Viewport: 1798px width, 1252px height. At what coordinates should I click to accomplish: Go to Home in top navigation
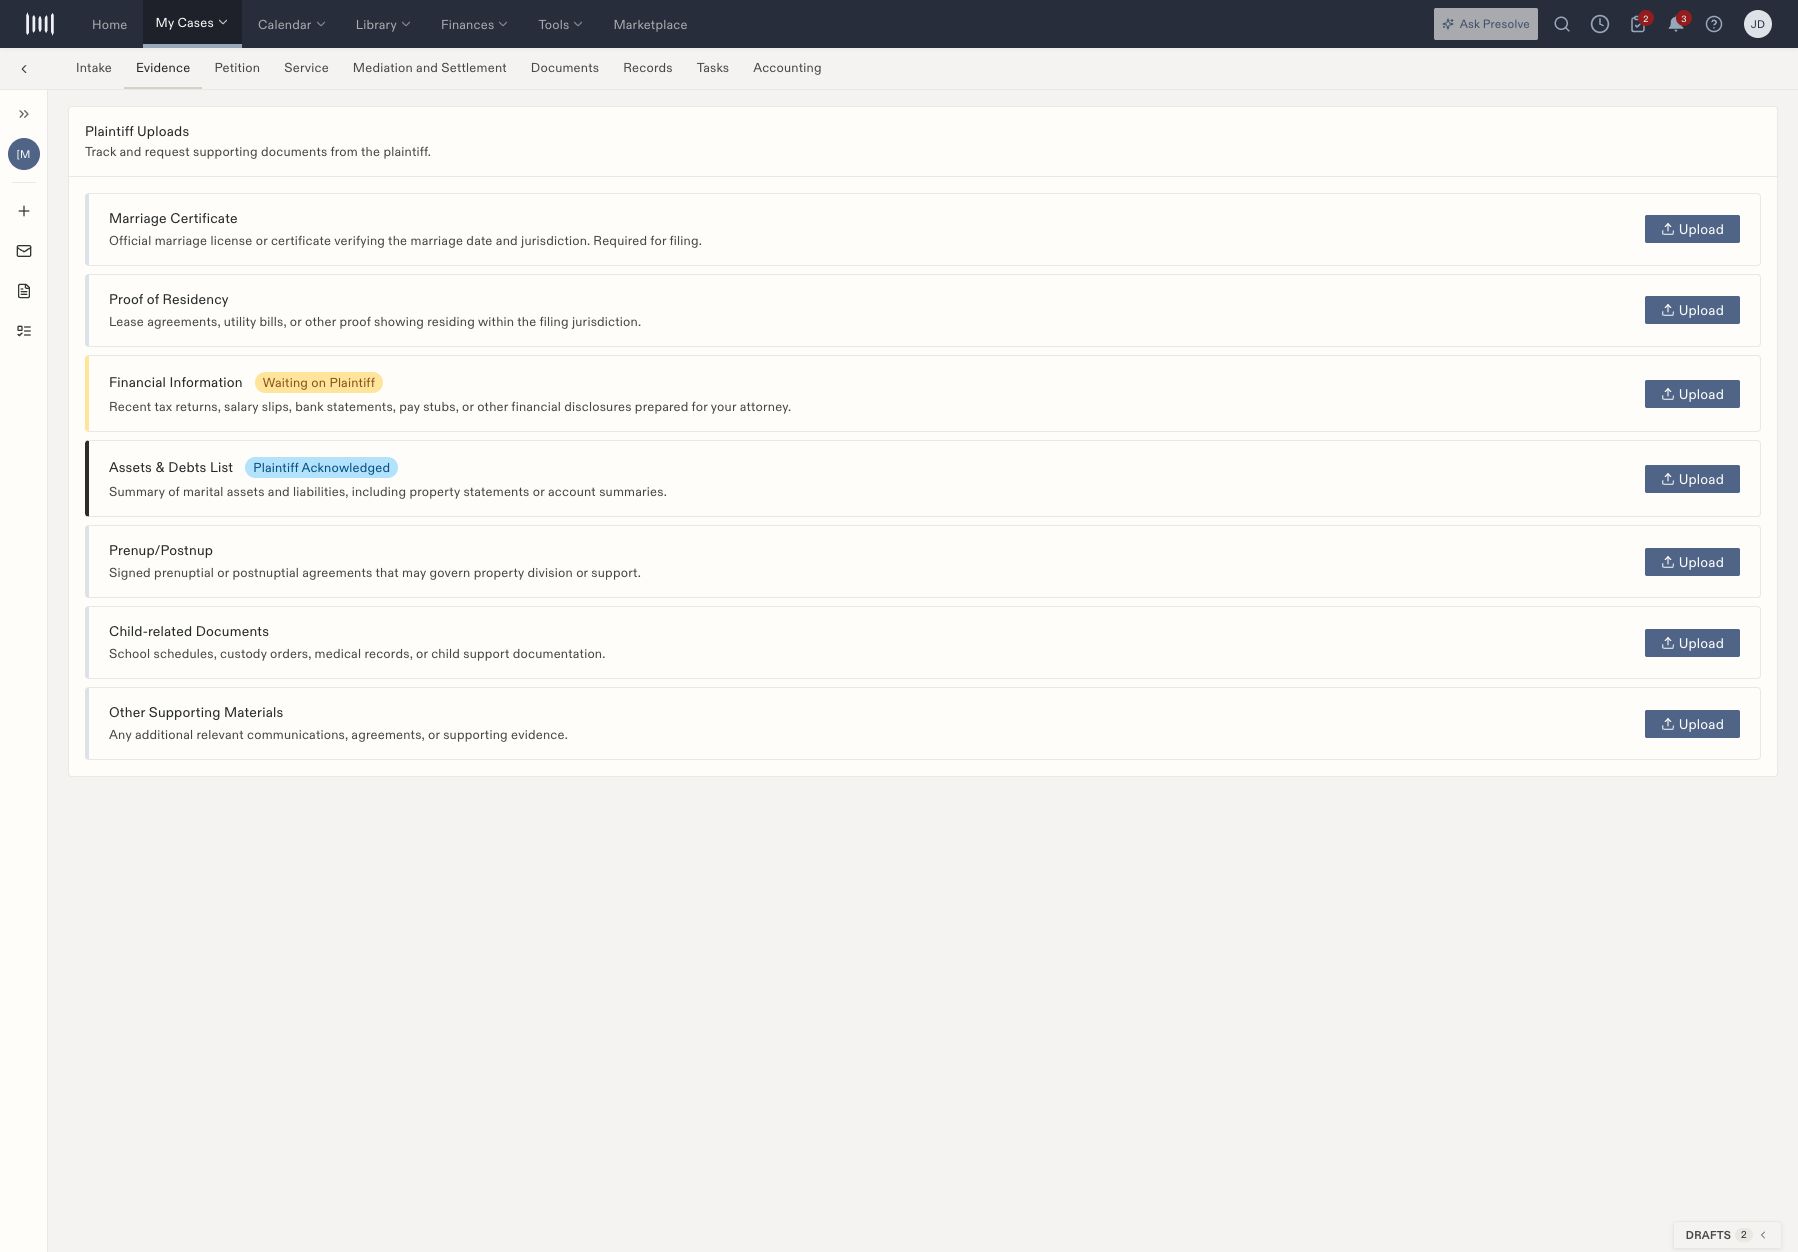click(109, 24)
